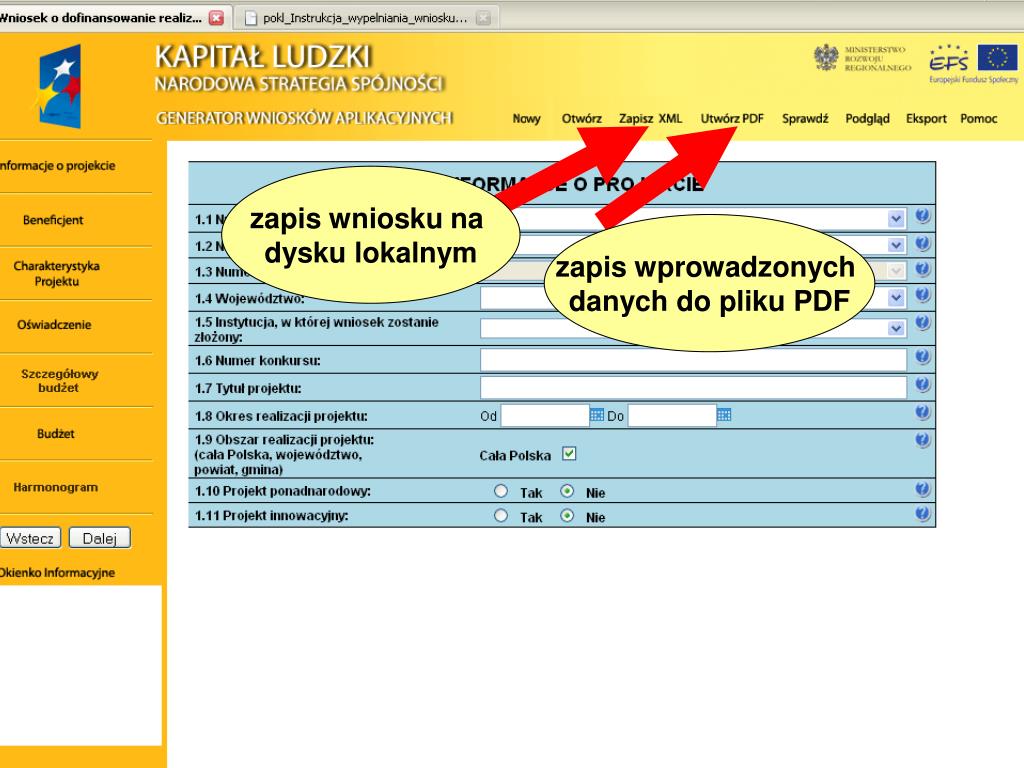Click the 1.6 Numer konkursu input field

click(693, 359)
